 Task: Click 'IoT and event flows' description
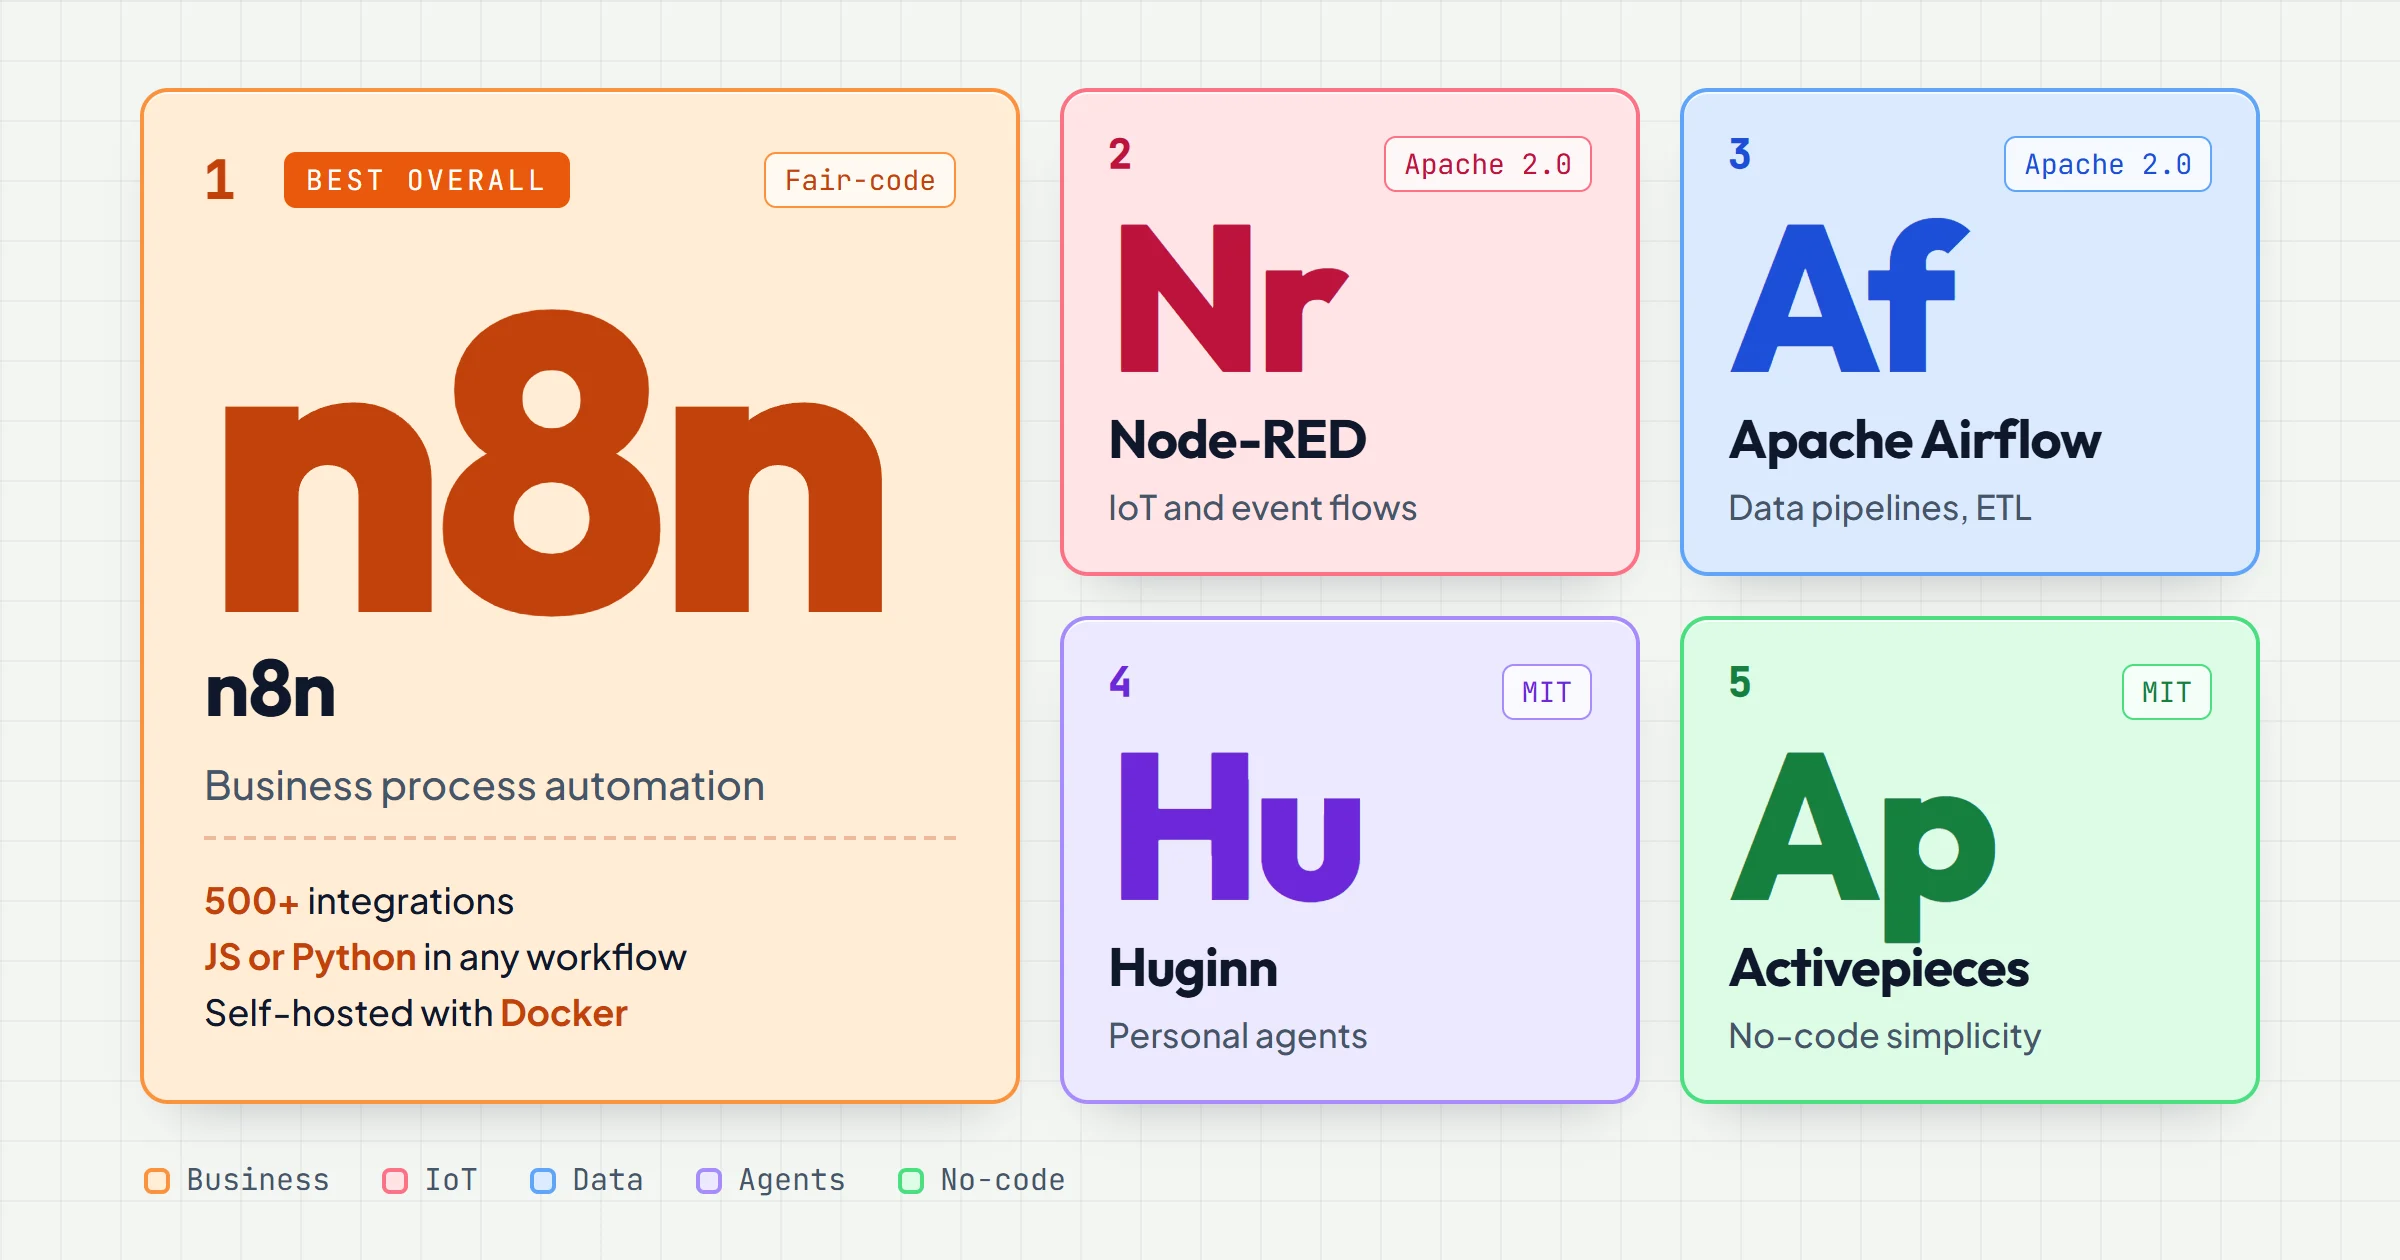tap(1262, 508)
